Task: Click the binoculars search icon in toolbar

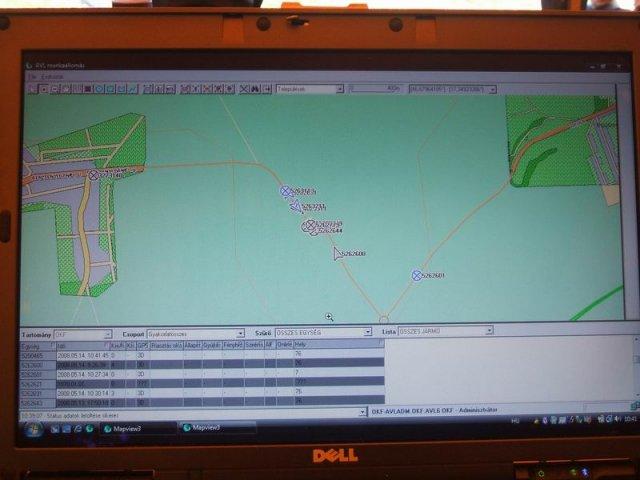Action: (255, 89)
